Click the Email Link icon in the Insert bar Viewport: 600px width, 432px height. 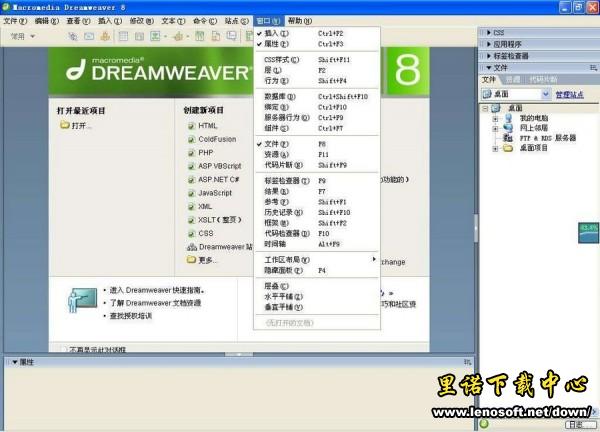point(89,36)
